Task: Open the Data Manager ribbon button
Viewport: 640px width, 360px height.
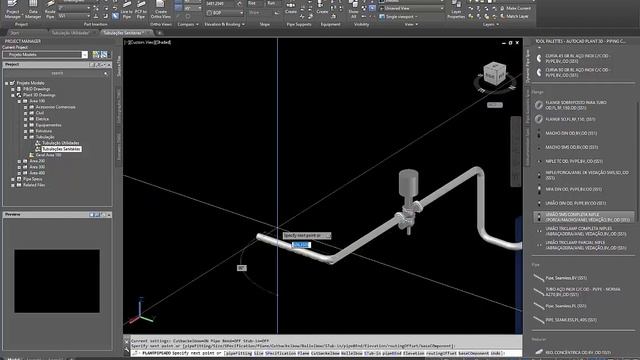Action: pos(33,9)
